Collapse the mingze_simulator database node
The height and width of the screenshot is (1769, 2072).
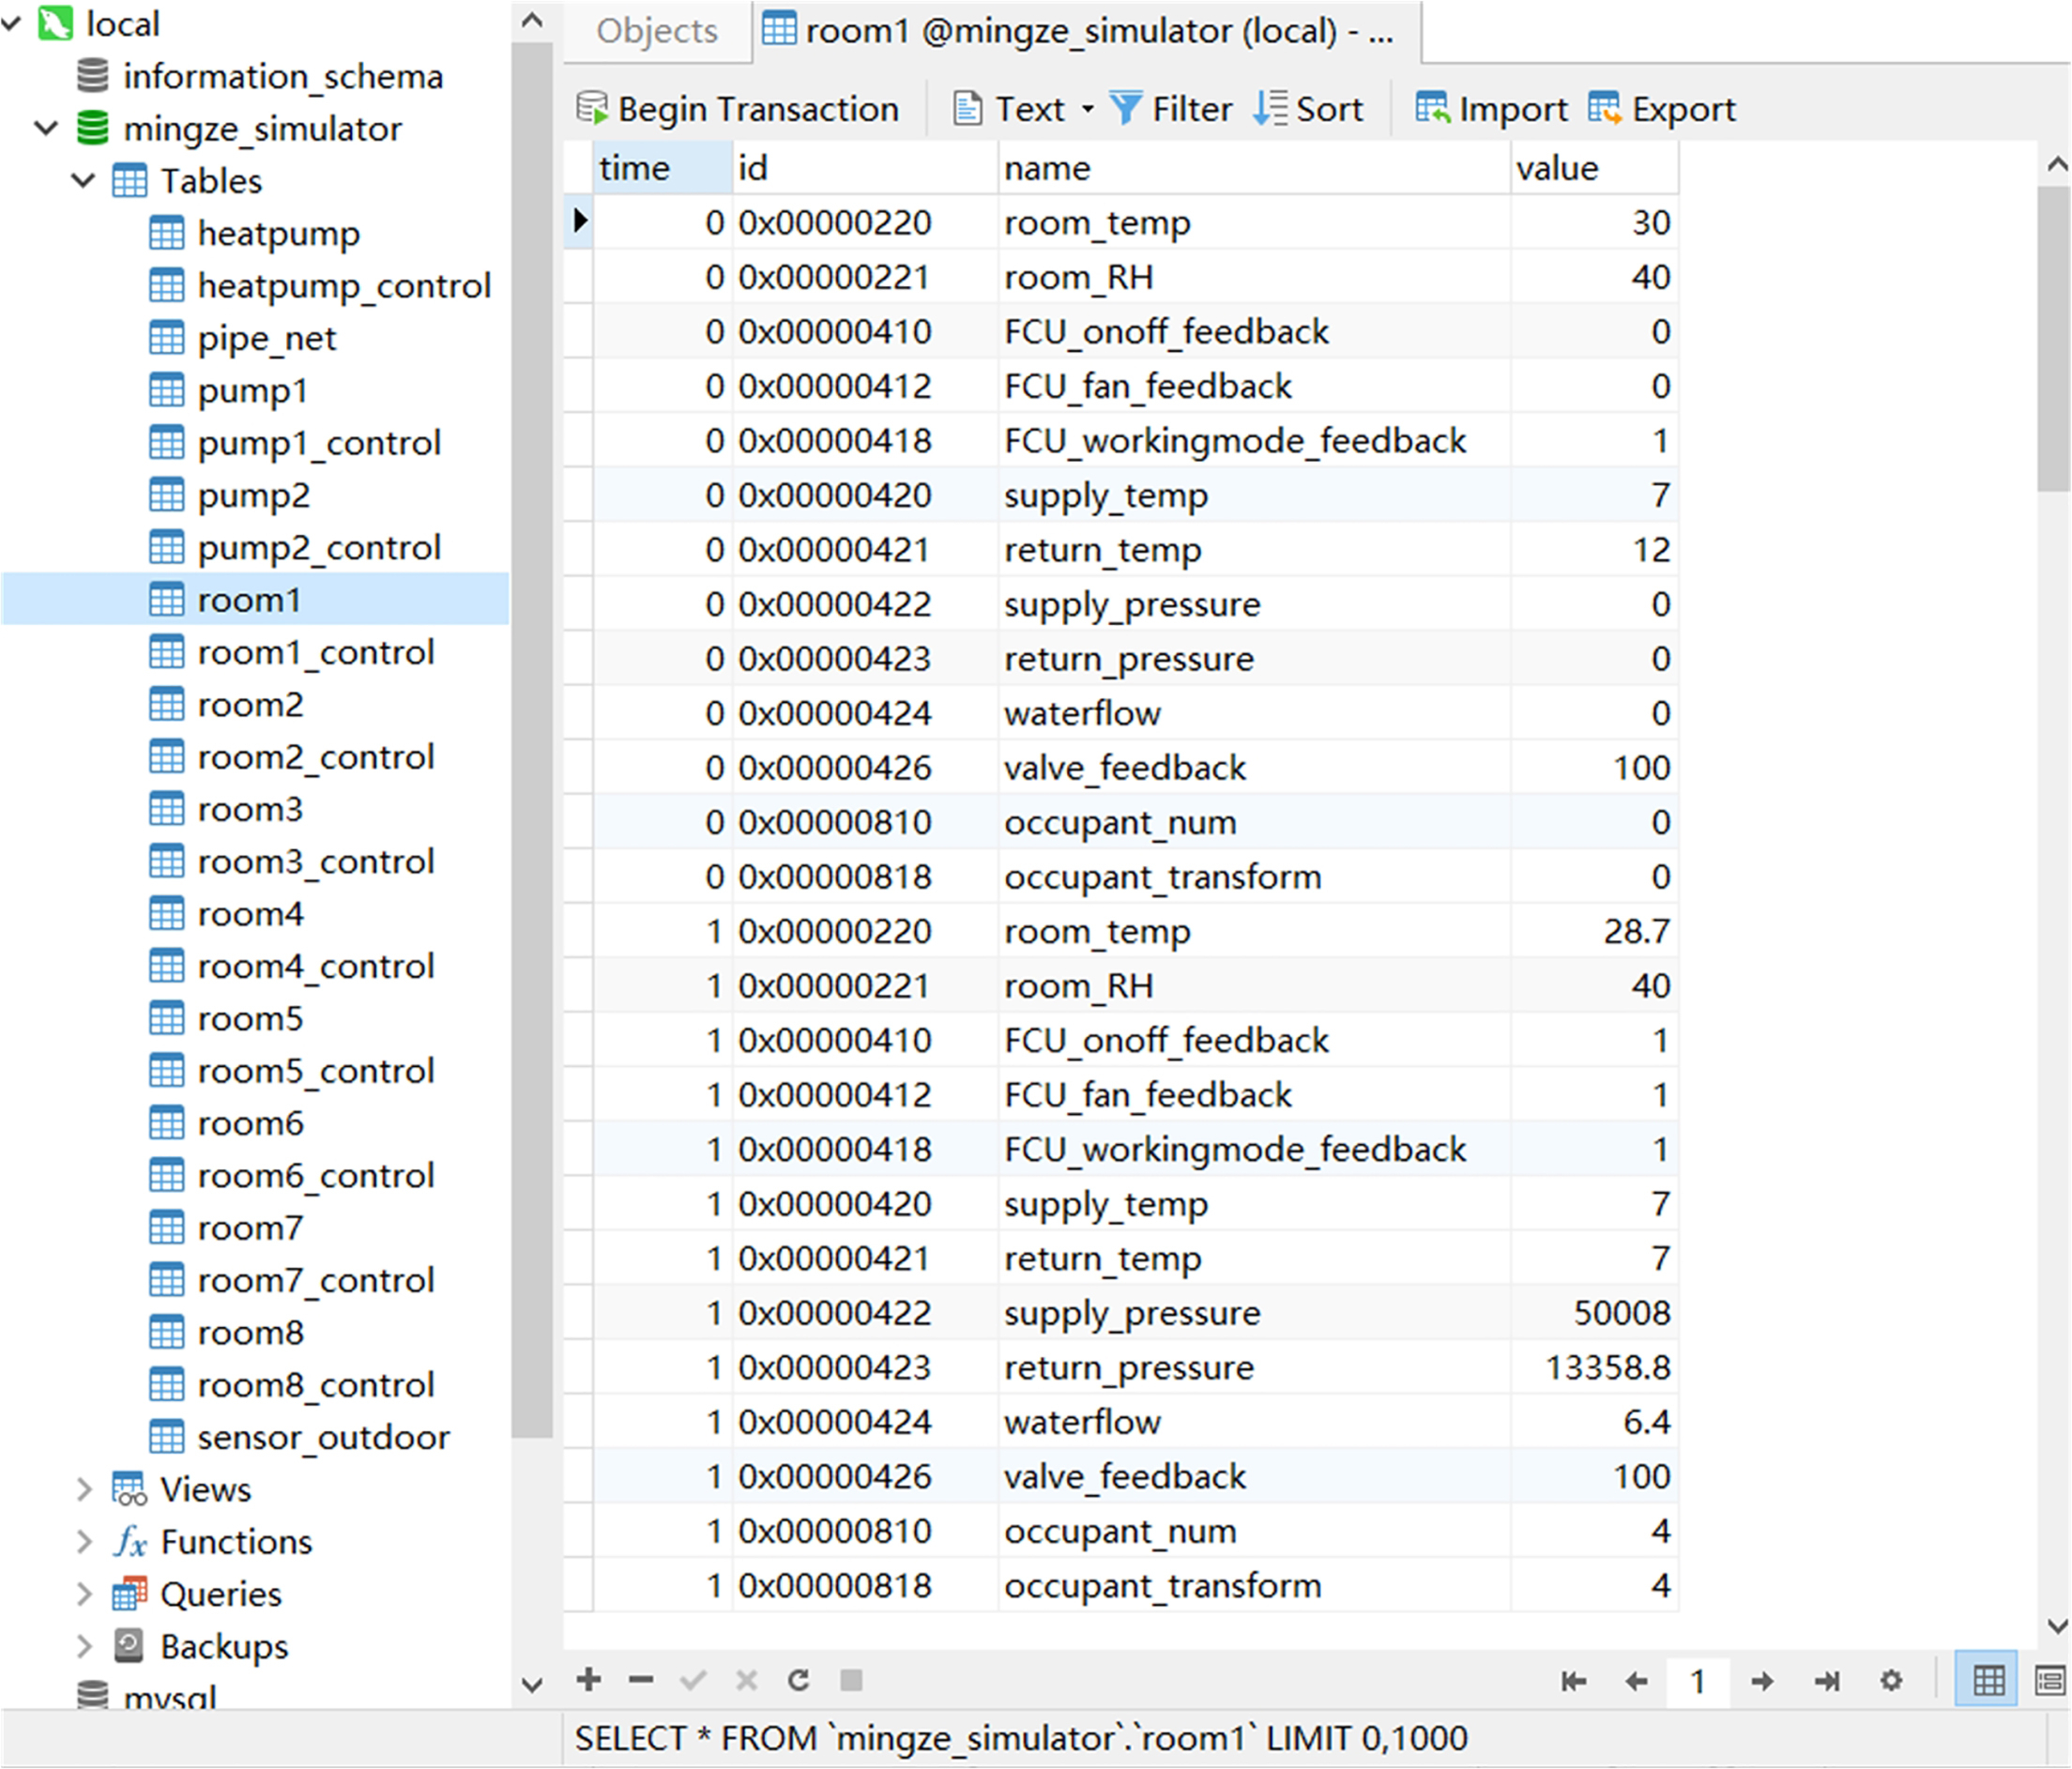point(46,128)
